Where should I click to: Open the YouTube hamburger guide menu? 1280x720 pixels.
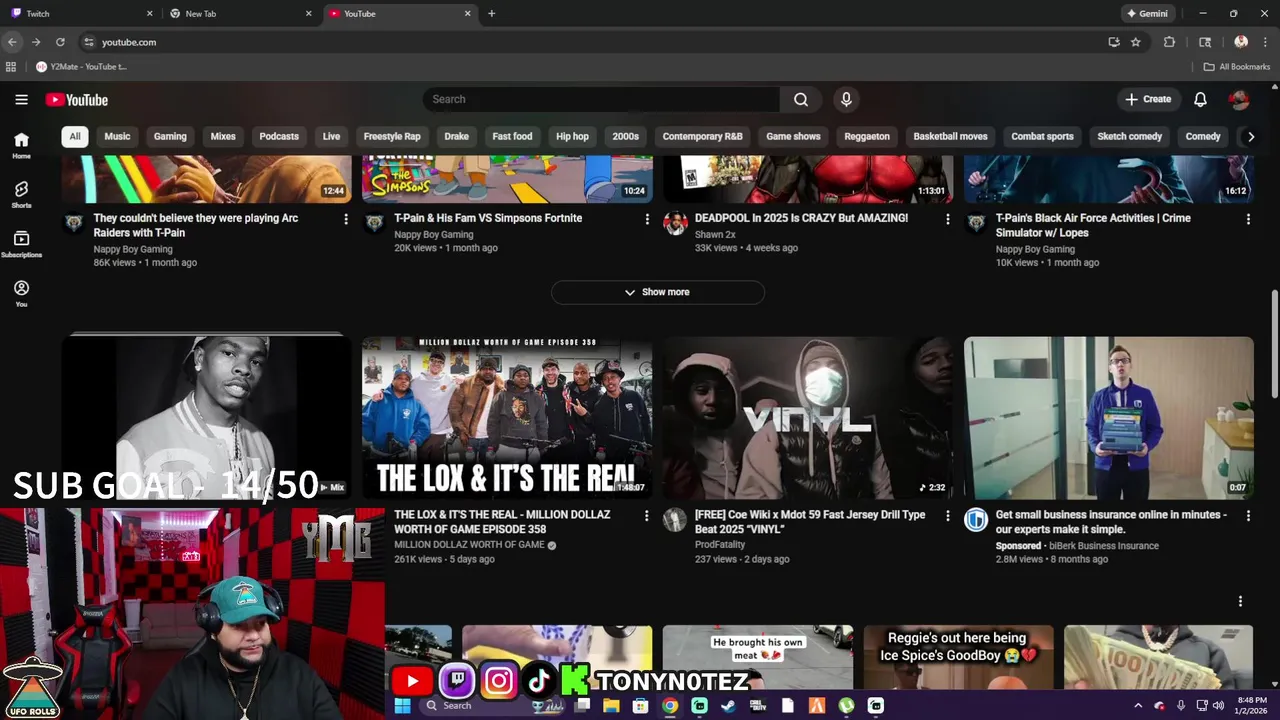click(21, 99)
